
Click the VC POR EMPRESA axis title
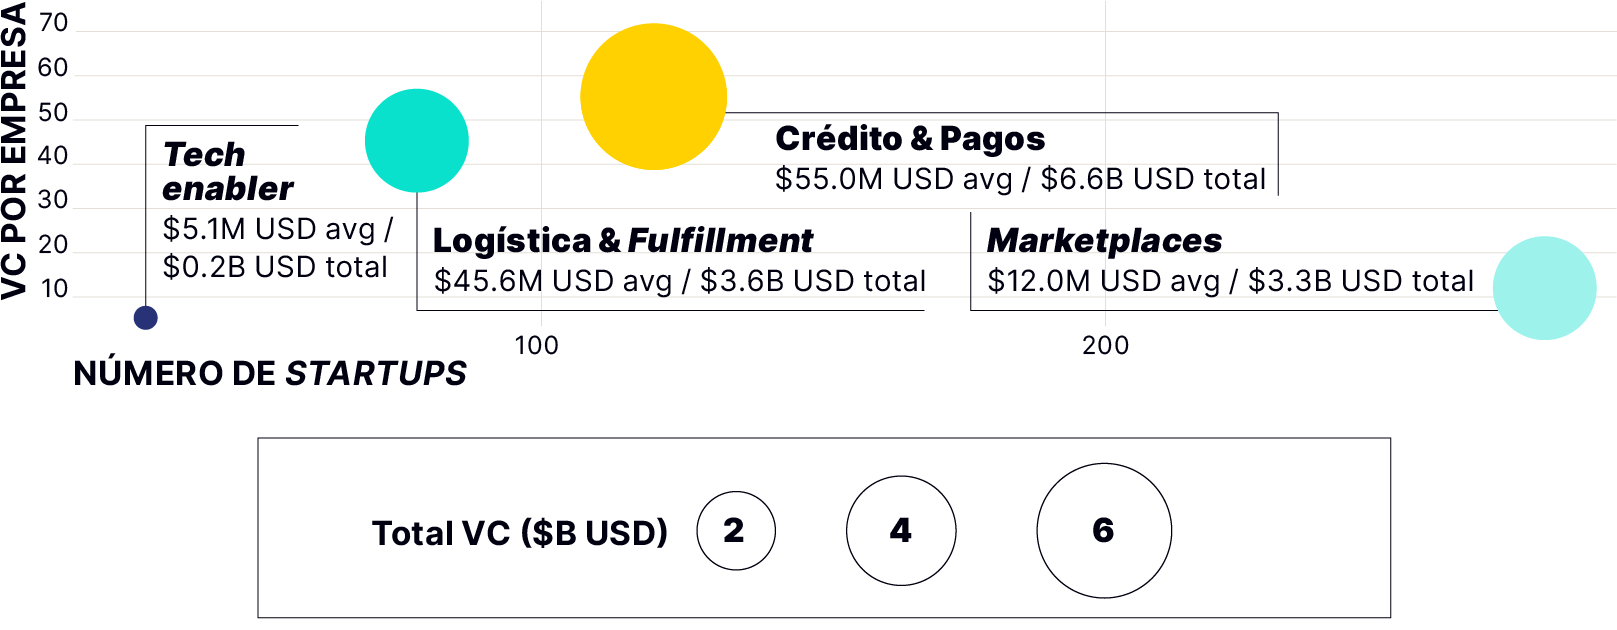[14, 150]
